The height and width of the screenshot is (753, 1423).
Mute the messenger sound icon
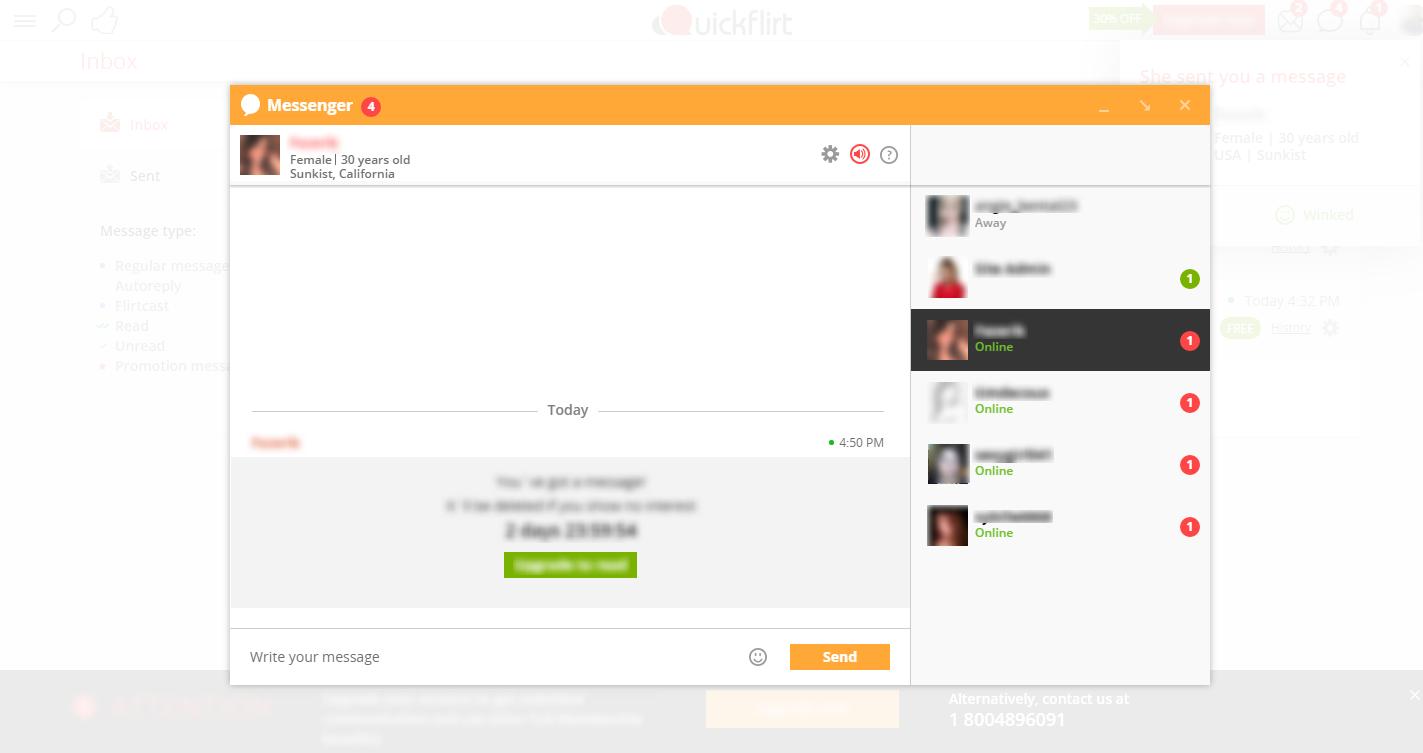tap(860, 154)
